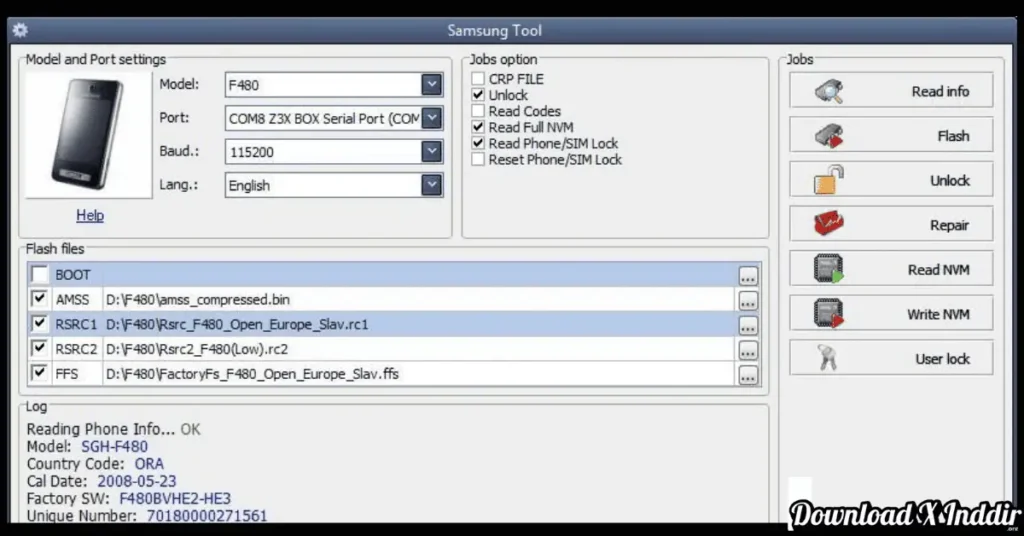Click the Read info button label

pos(940,91)
